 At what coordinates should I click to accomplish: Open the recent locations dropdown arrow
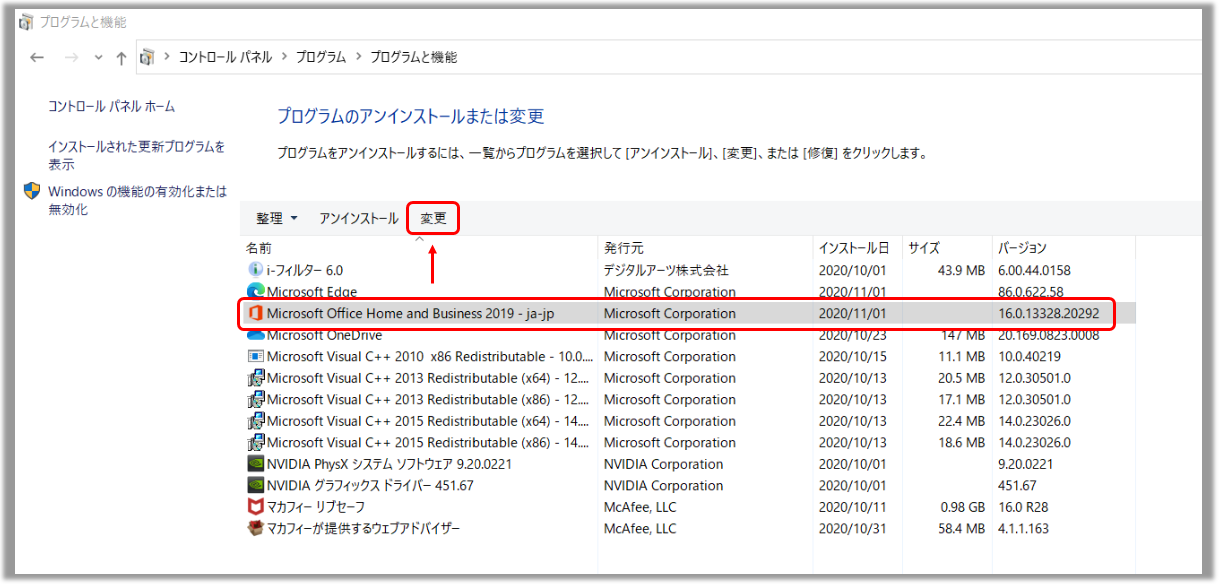98,58
